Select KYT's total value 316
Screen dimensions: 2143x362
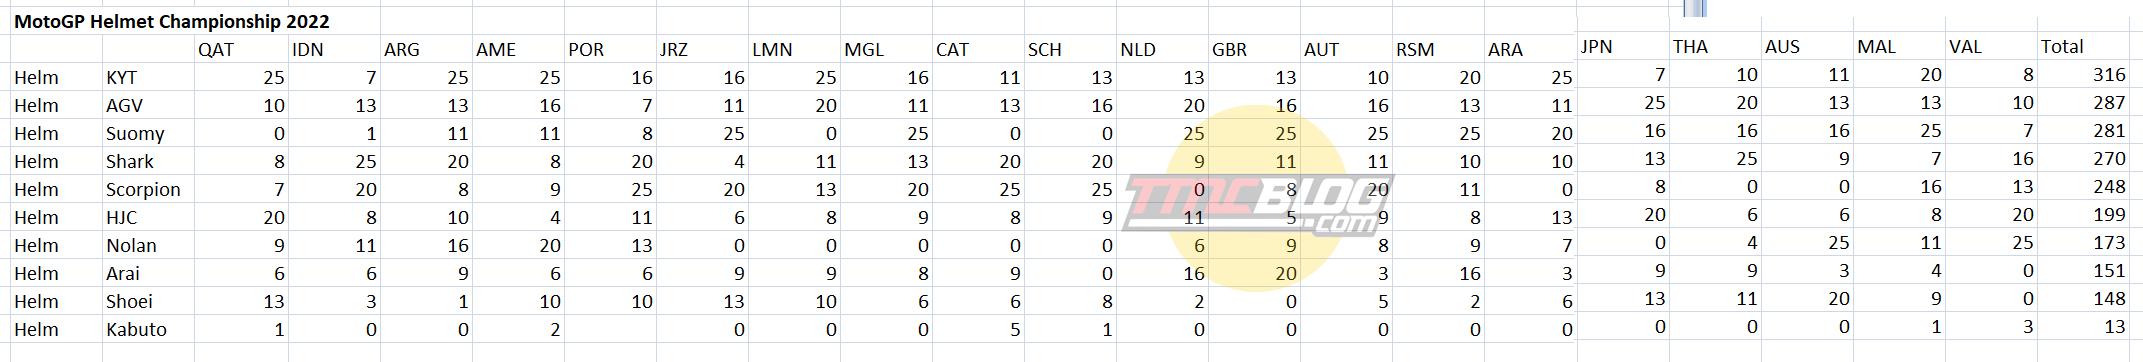pyautogui.click(x=2084, y=74)
